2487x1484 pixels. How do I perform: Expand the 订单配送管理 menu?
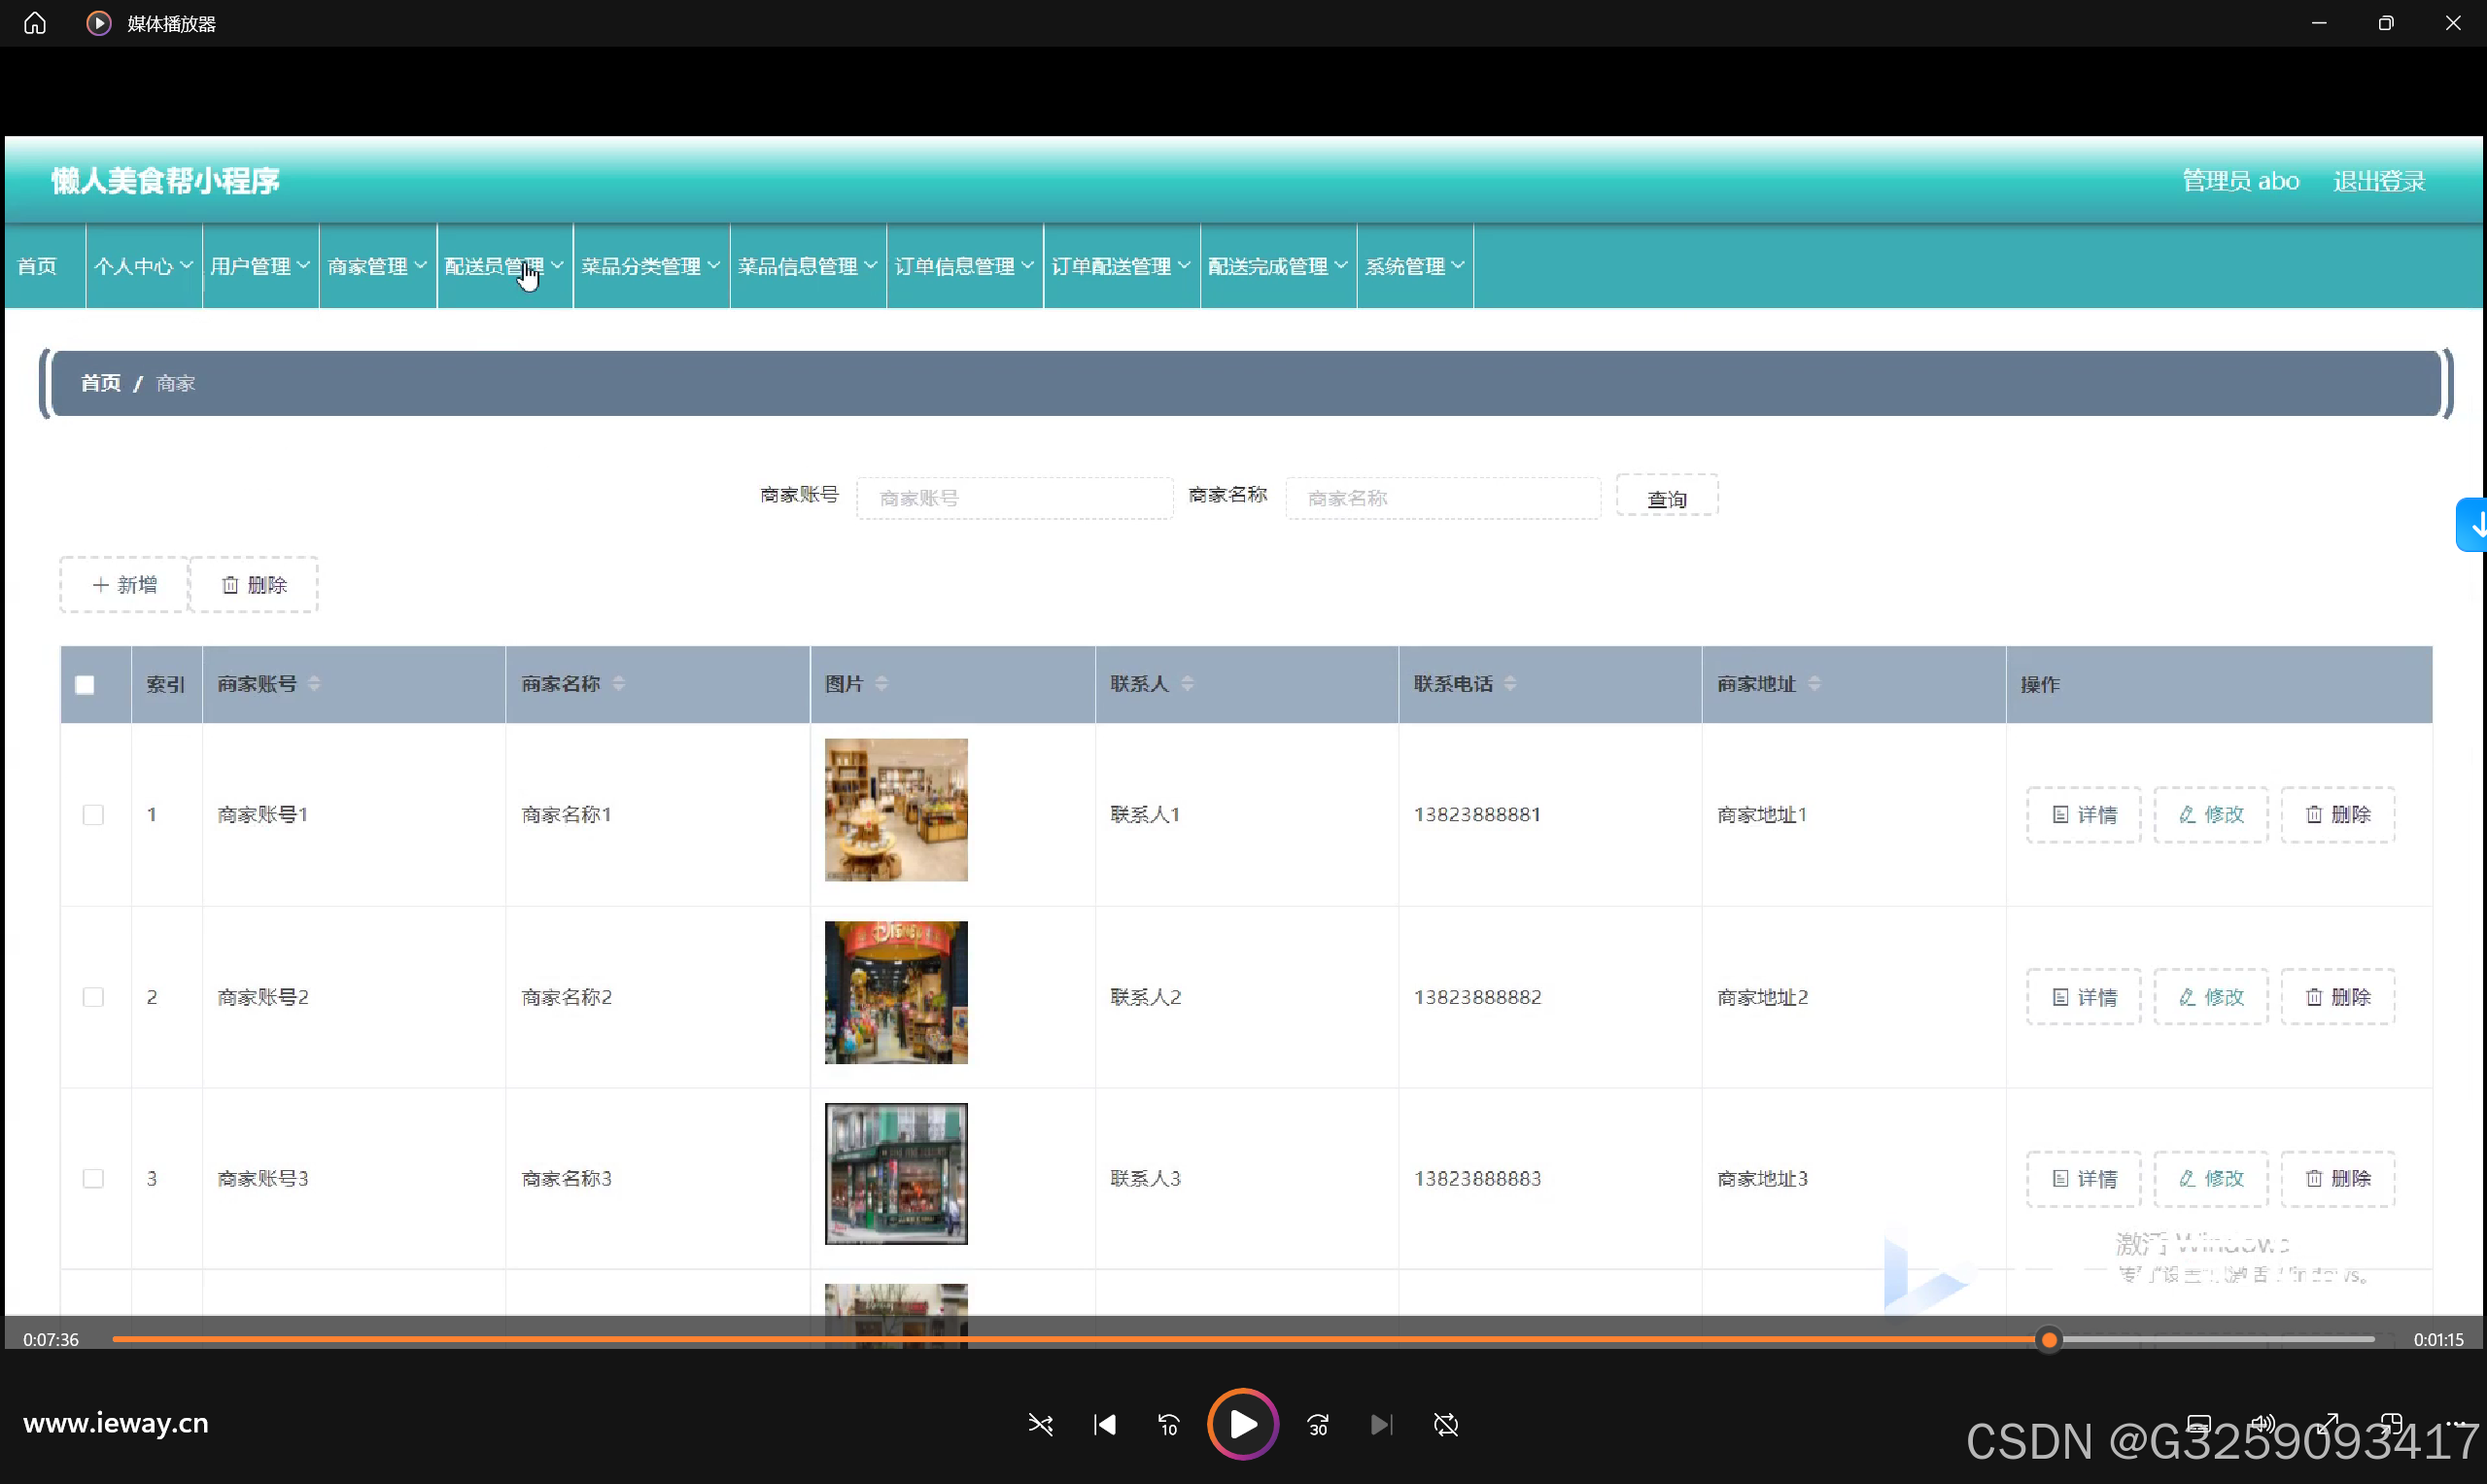[1121, 266]
